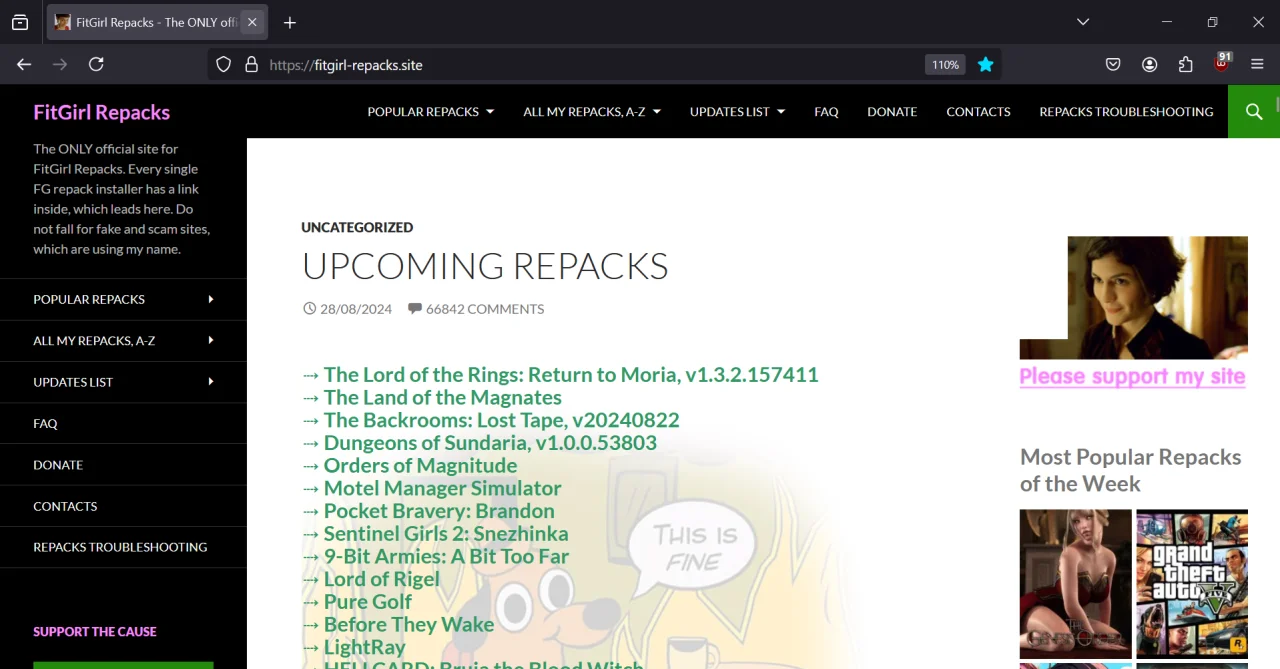The image size is (1280, 669).
Task: Click Dungeons of Sundaria entry
Action: pyautogui.click(x=490, y=443)
